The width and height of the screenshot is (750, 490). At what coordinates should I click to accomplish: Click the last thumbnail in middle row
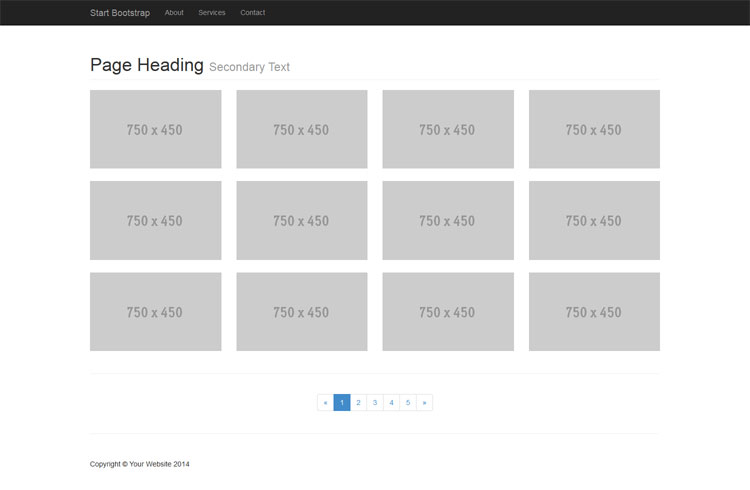click(x=594, y=220)
